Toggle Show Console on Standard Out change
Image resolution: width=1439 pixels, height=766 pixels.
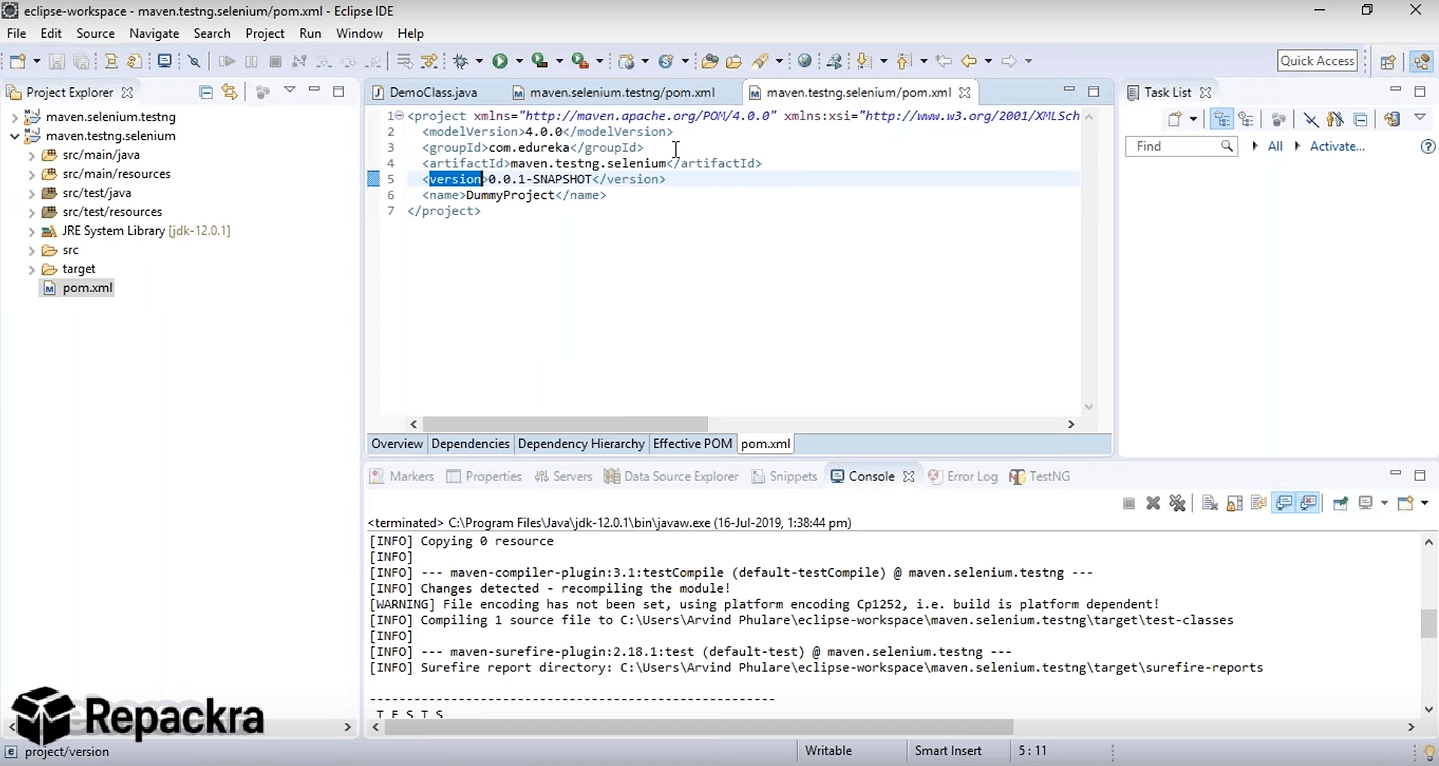coord(1284,503)
